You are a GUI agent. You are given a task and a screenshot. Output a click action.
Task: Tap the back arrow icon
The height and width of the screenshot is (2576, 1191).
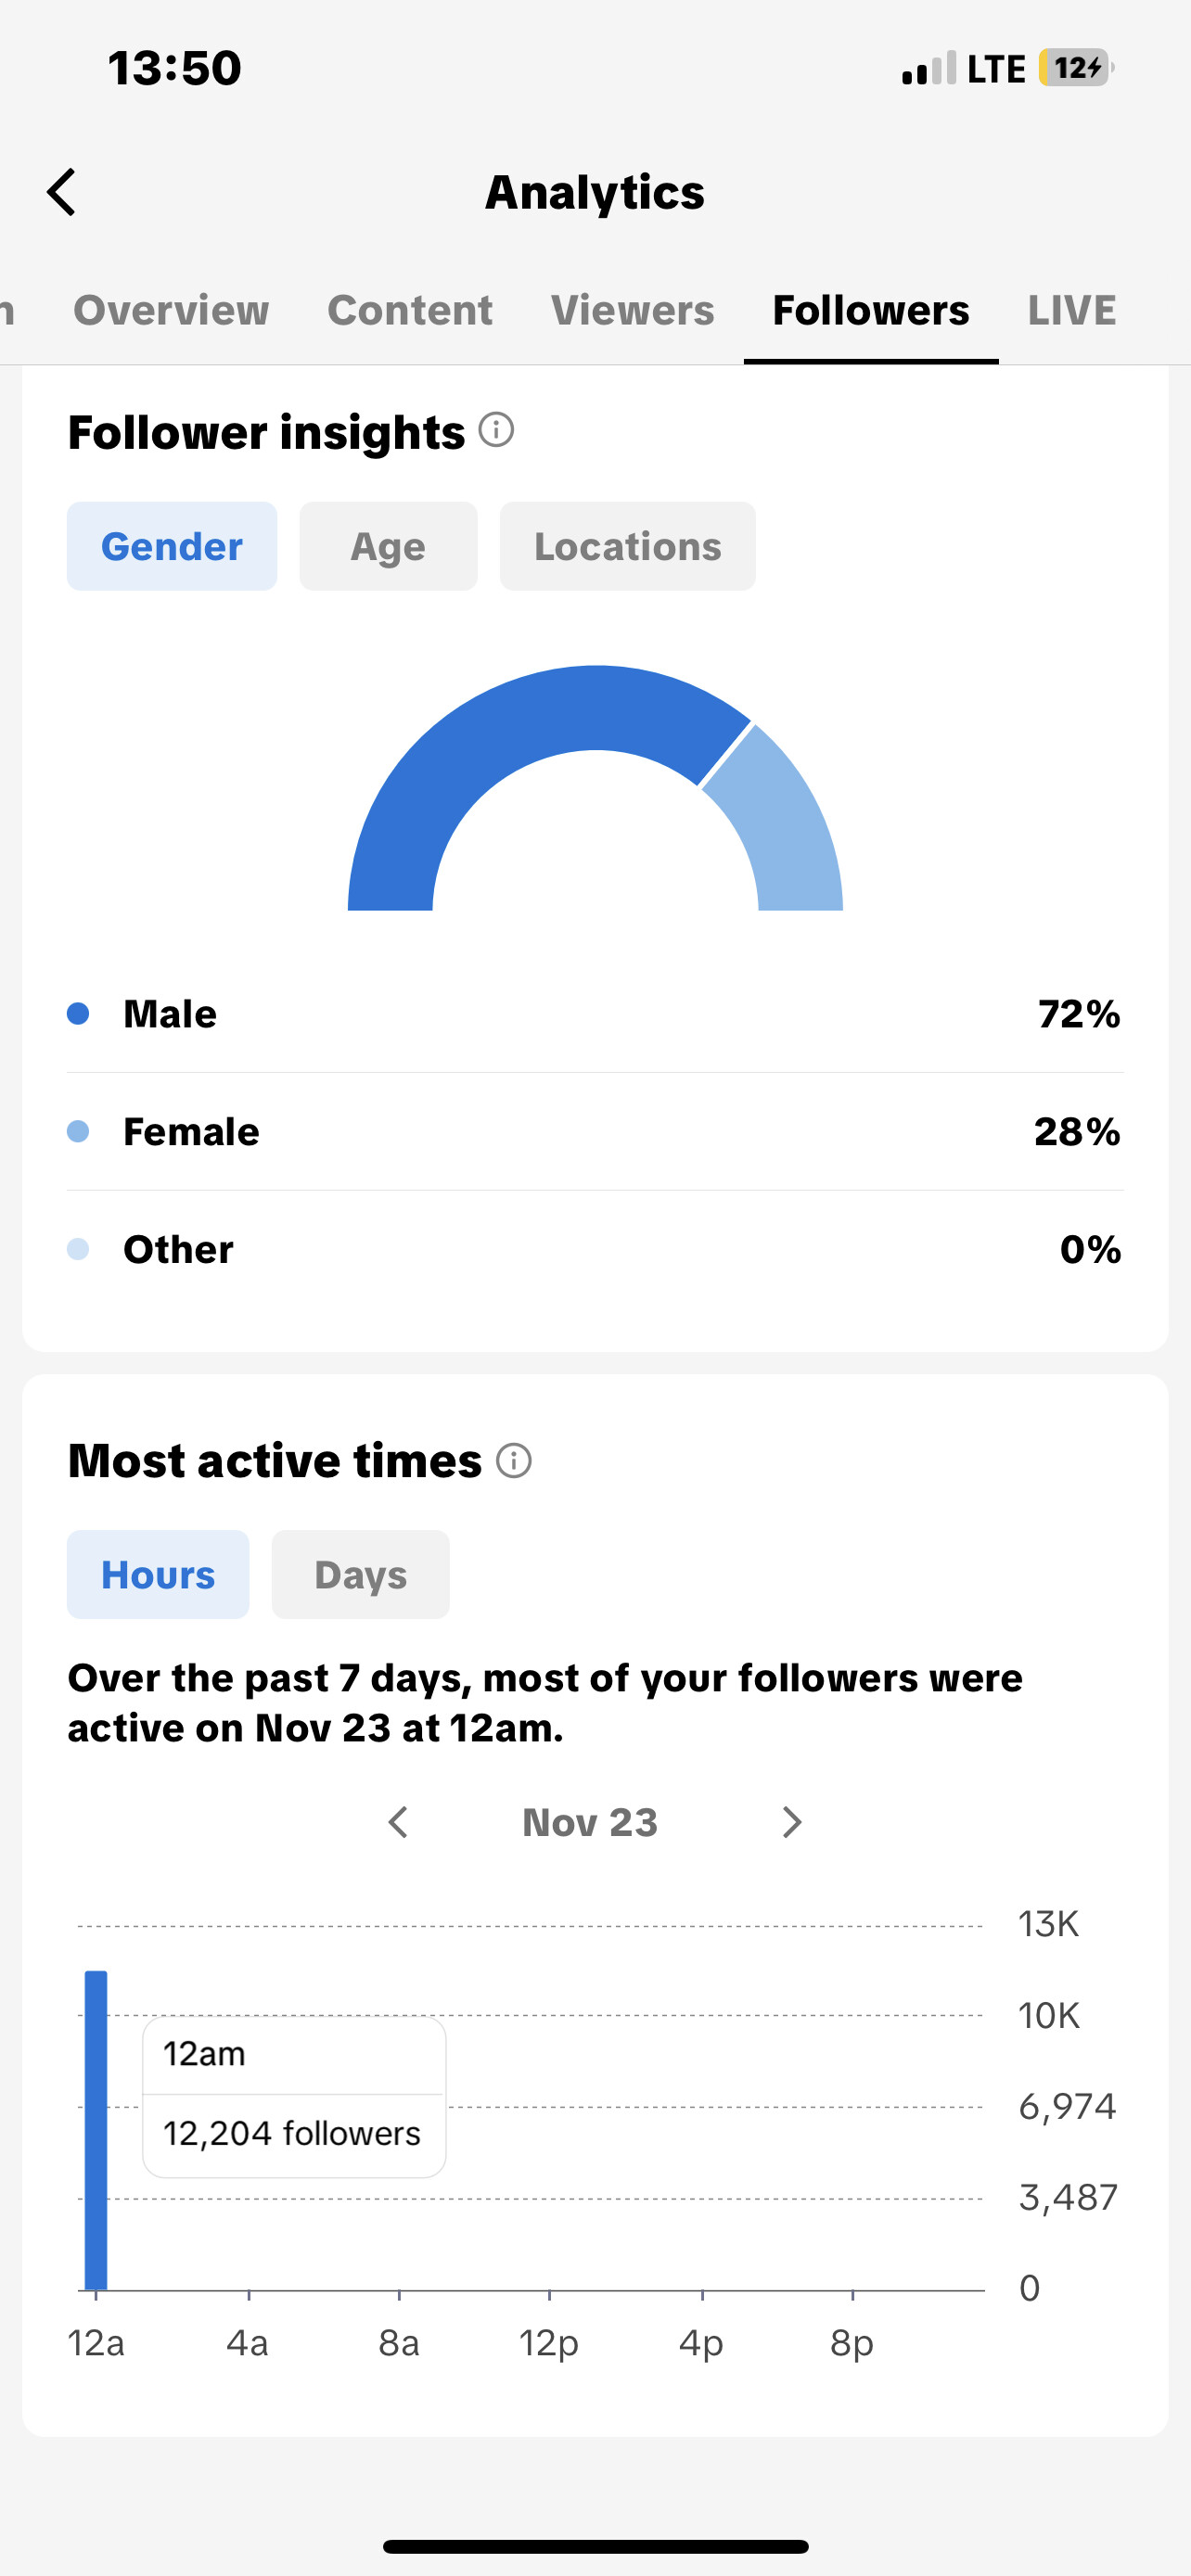point(62,192)
